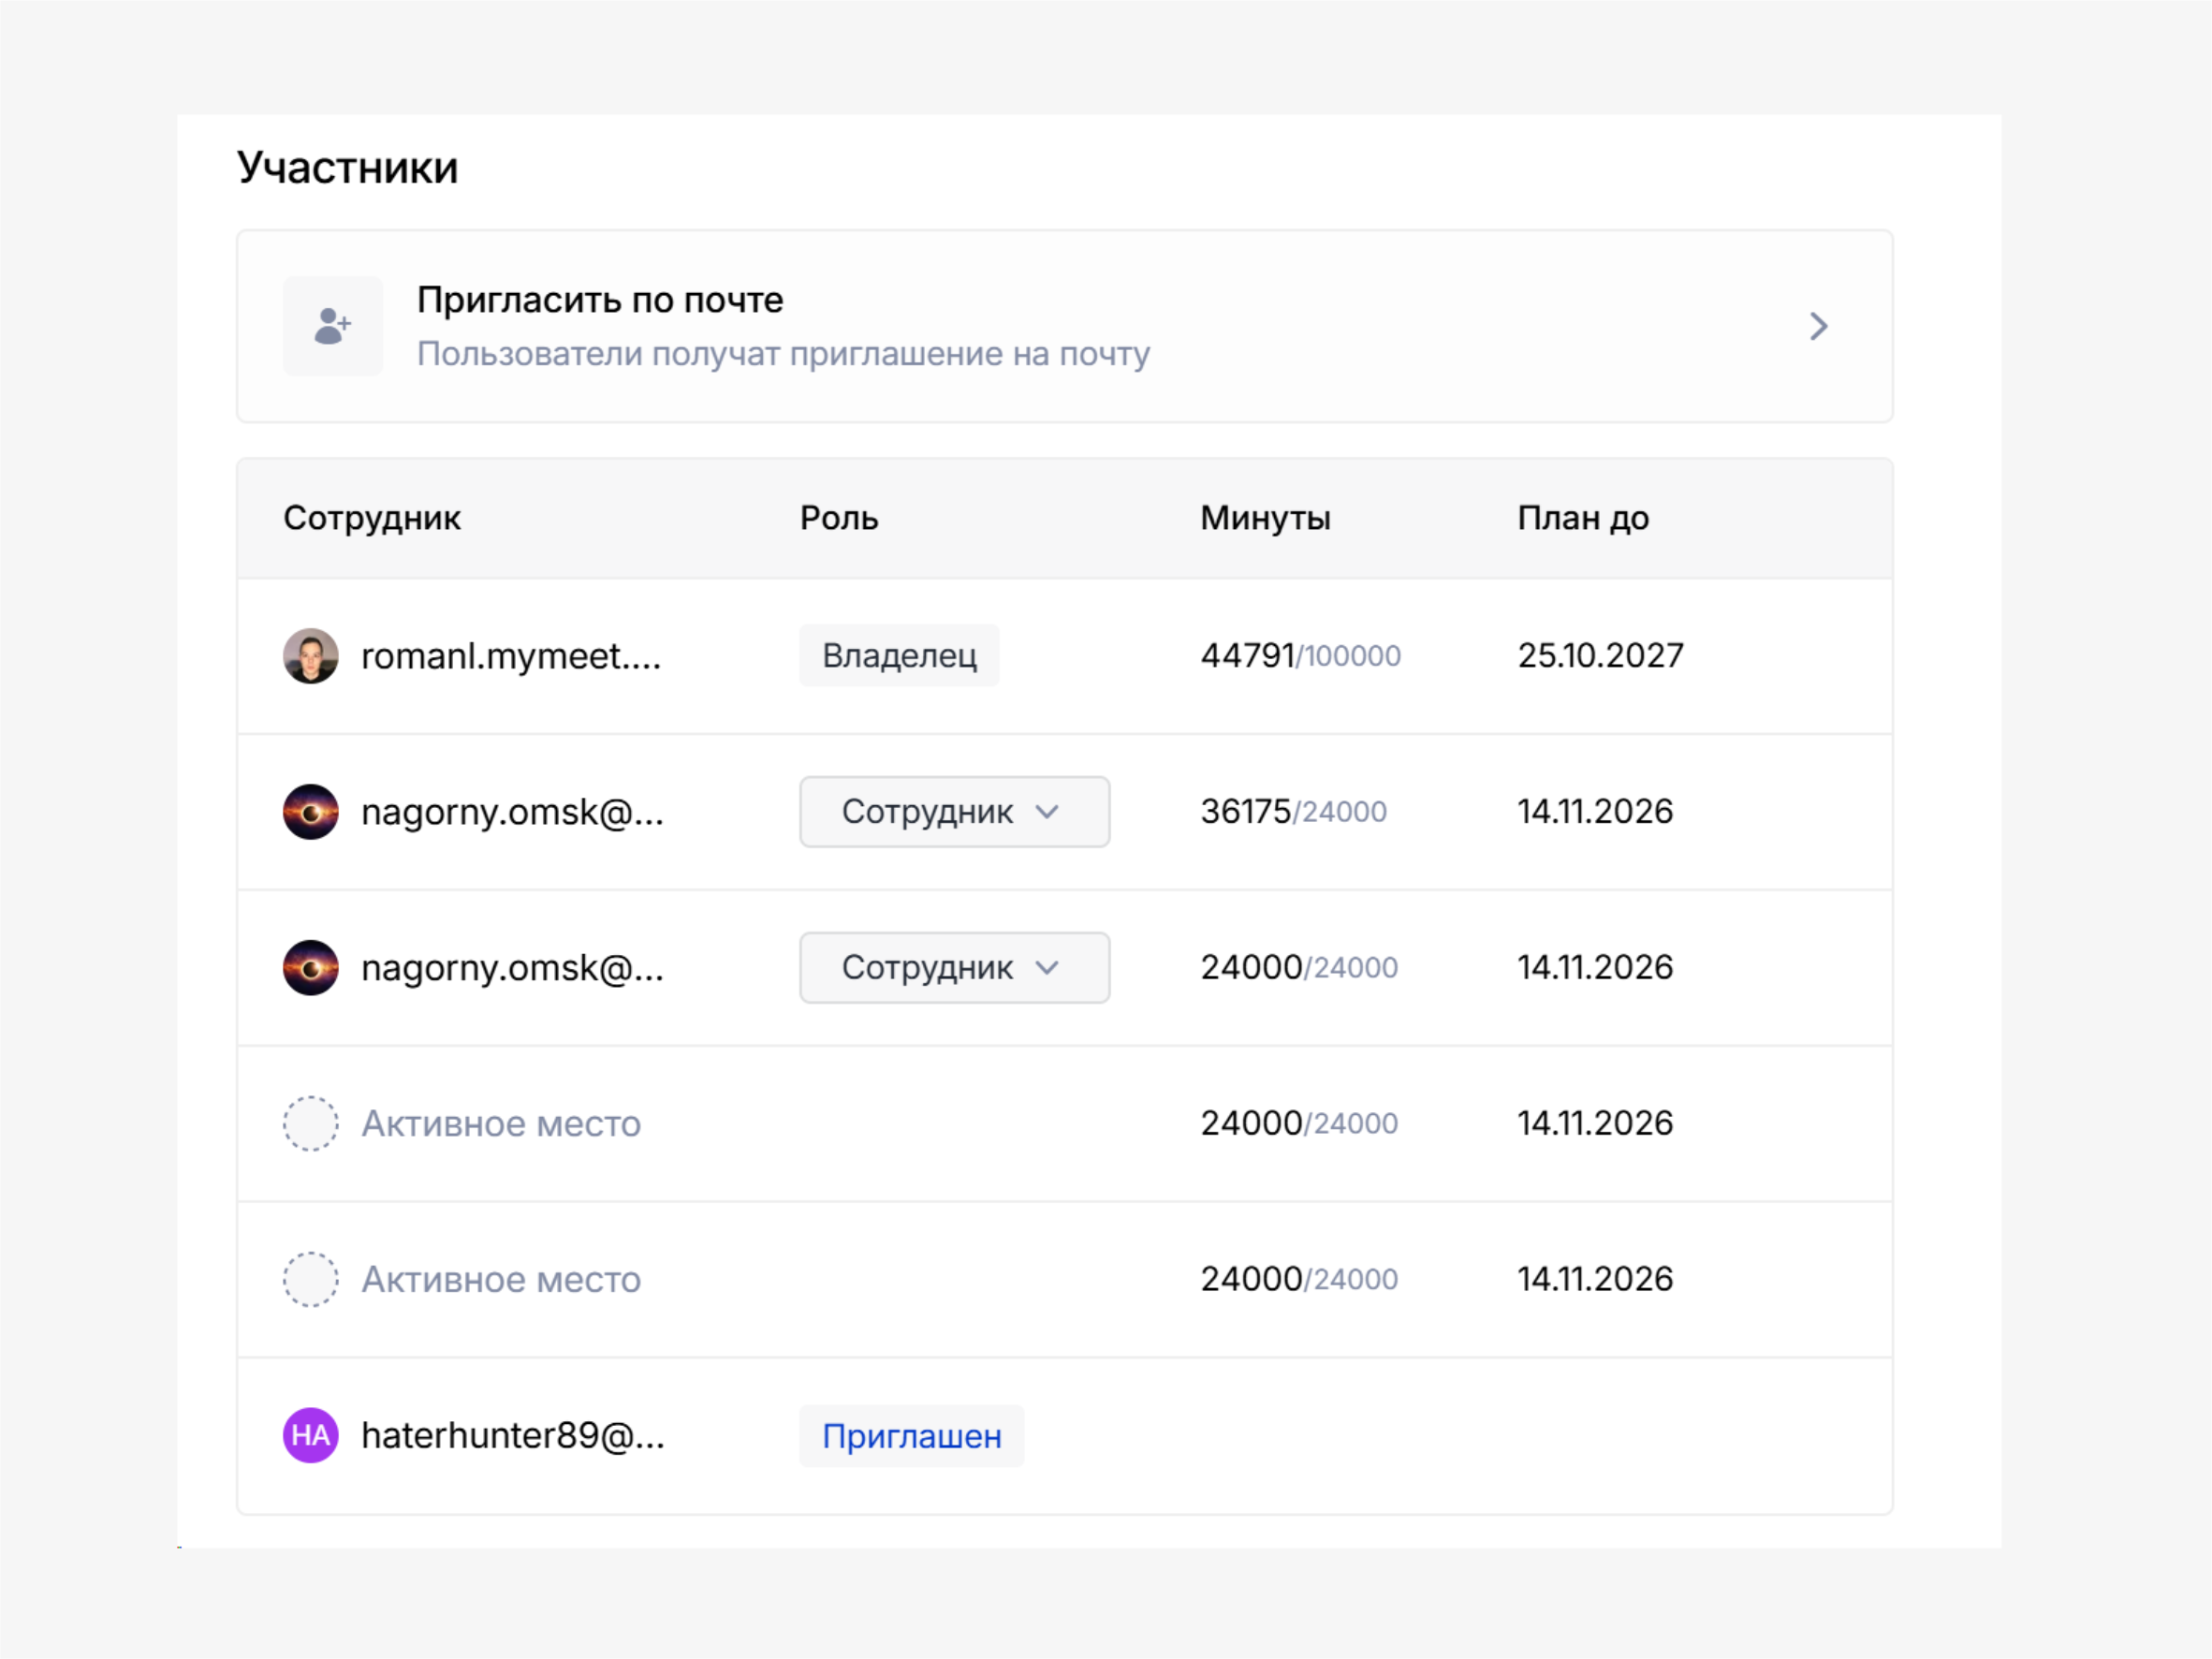This screenshot has height=1659, width=2212.
Task: Click the 'Роль' column header
Action: (x=838, y=518)
